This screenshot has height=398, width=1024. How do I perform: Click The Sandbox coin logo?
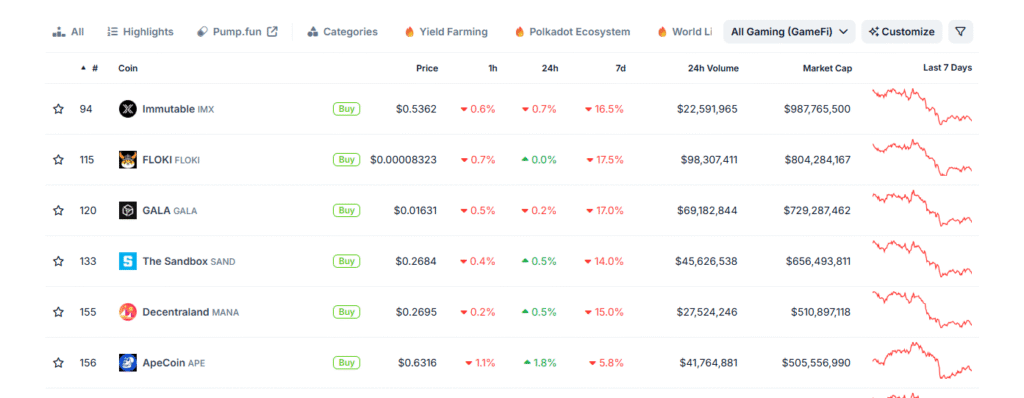point(128,261)
